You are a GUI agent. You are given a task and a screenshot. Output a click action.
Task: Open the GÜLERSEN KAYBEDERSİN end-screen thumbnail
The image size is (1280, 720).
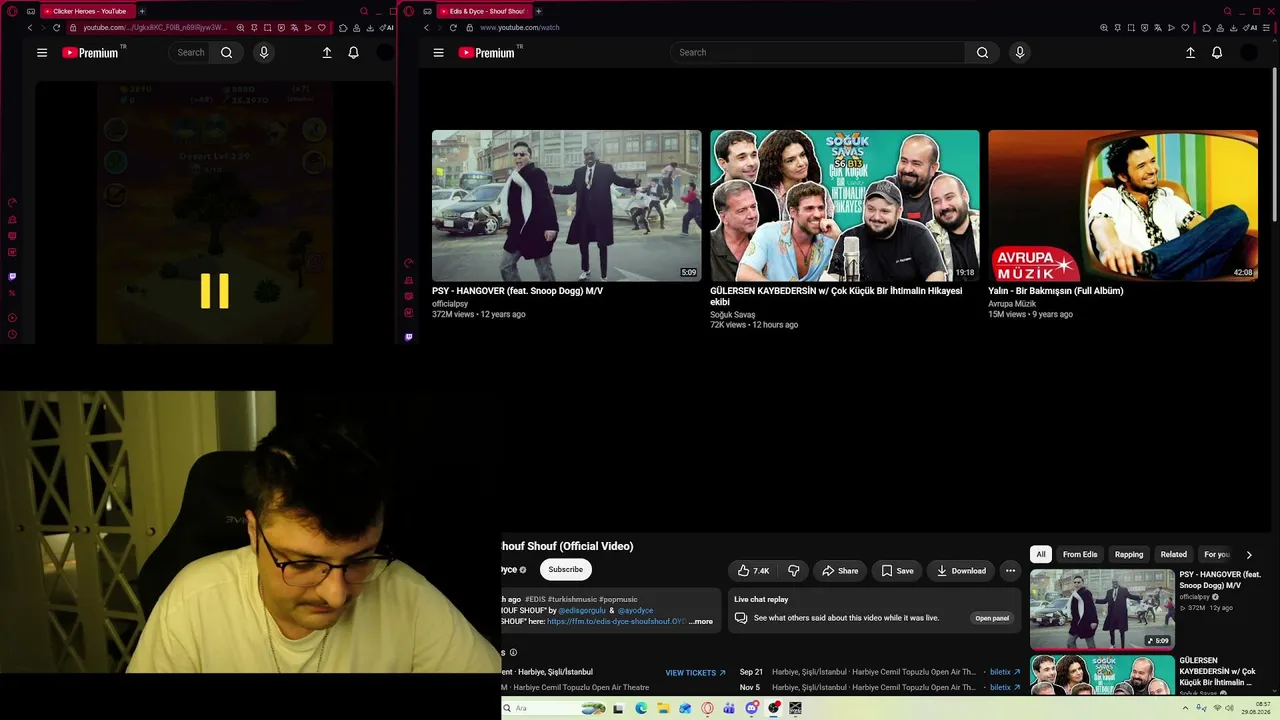tap(845, 206)
